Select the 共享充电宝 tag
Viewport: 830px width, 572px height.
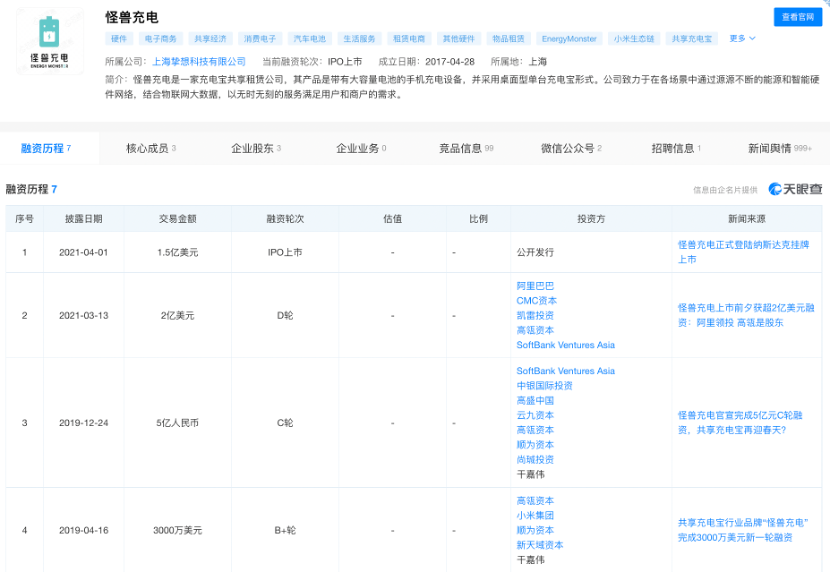[692, 39]
